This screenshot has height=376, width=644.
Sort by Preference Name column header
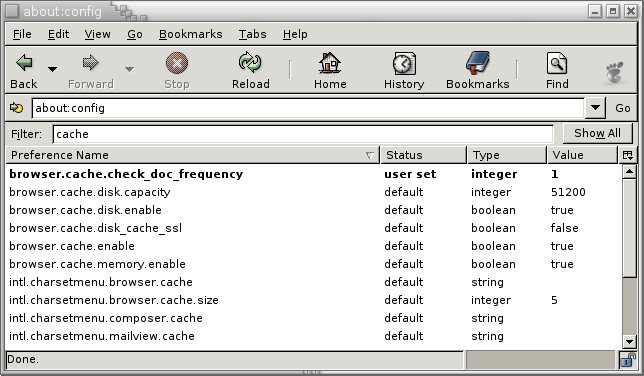(x=192, y=155)
